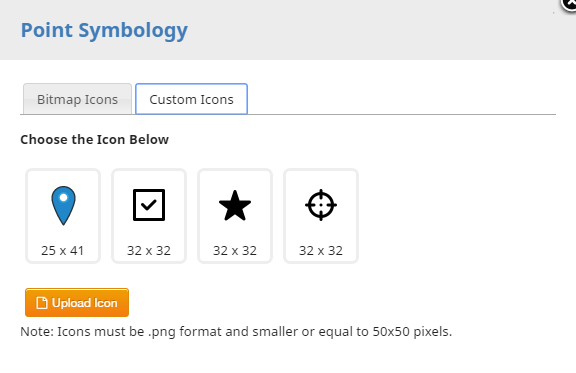Select the crosshair target icon
Image resolution: width=576 pixels, height=373 pixels.
(321, 205)
